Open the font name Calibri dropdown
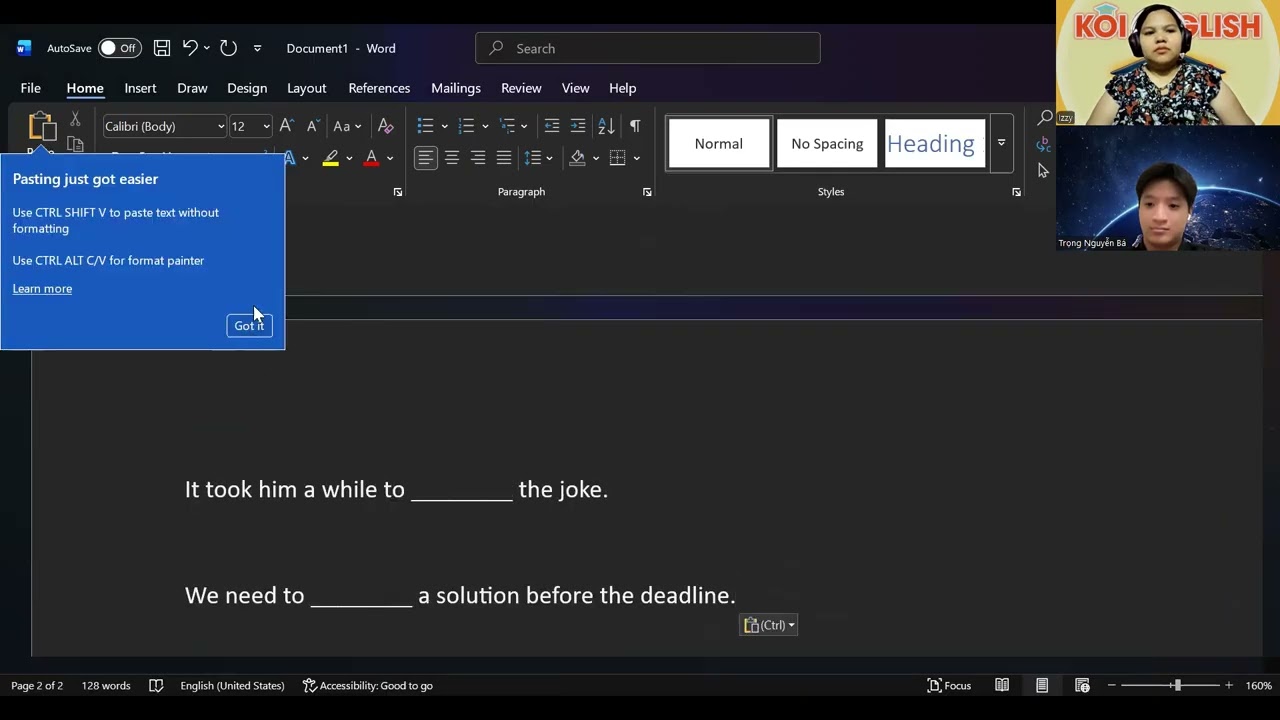 coord(221,126)
